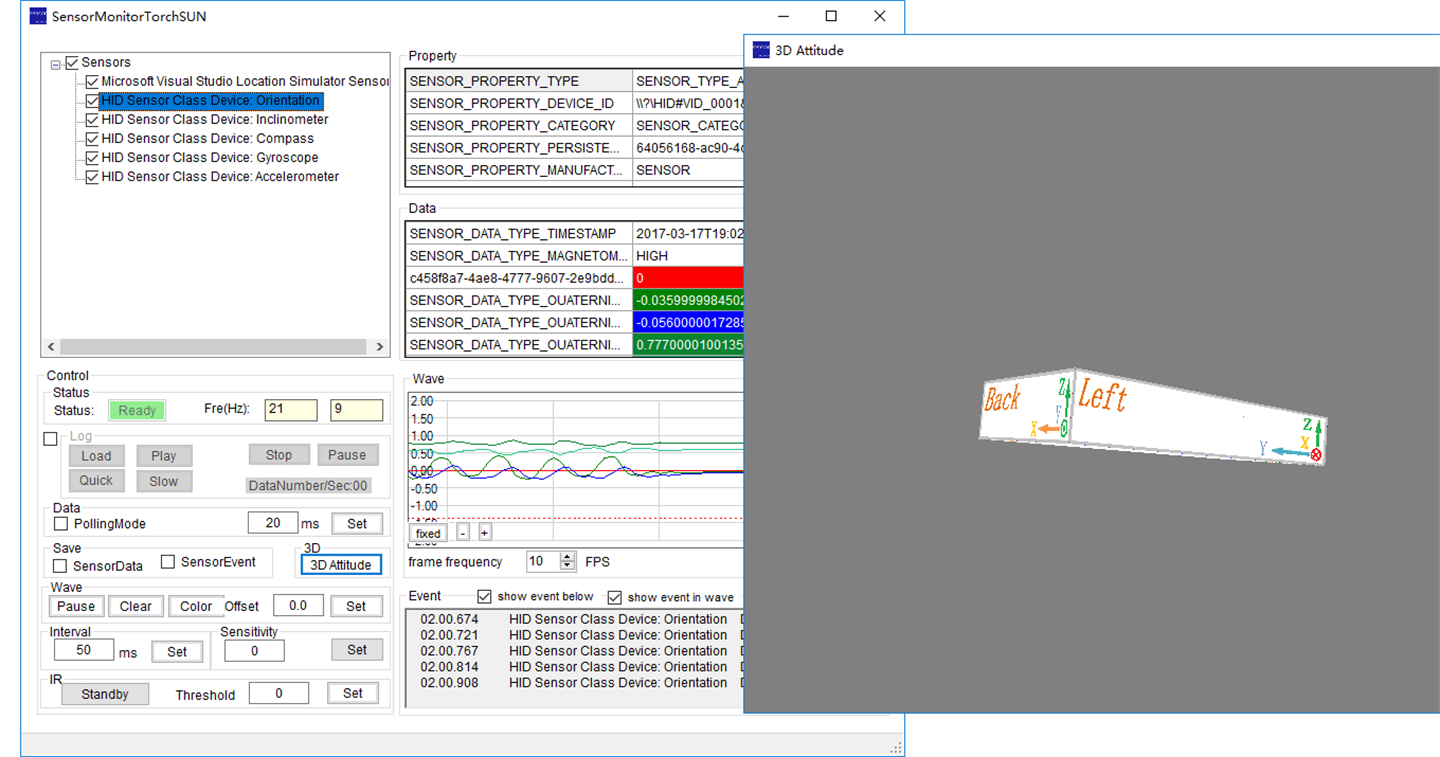Image resolution: width=1440 pixels, height=757 pixels.
Task: Click the sensor tree's right scroll arrow
Action: click(380, 347)
